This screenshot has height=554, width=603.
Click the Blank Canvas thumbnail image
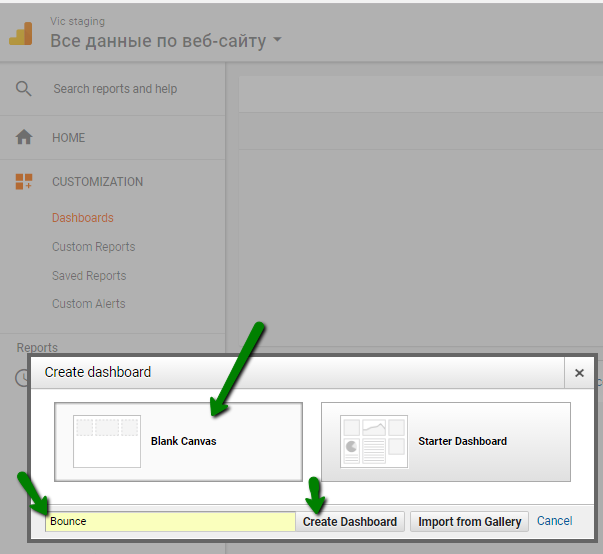coord(107,441)
